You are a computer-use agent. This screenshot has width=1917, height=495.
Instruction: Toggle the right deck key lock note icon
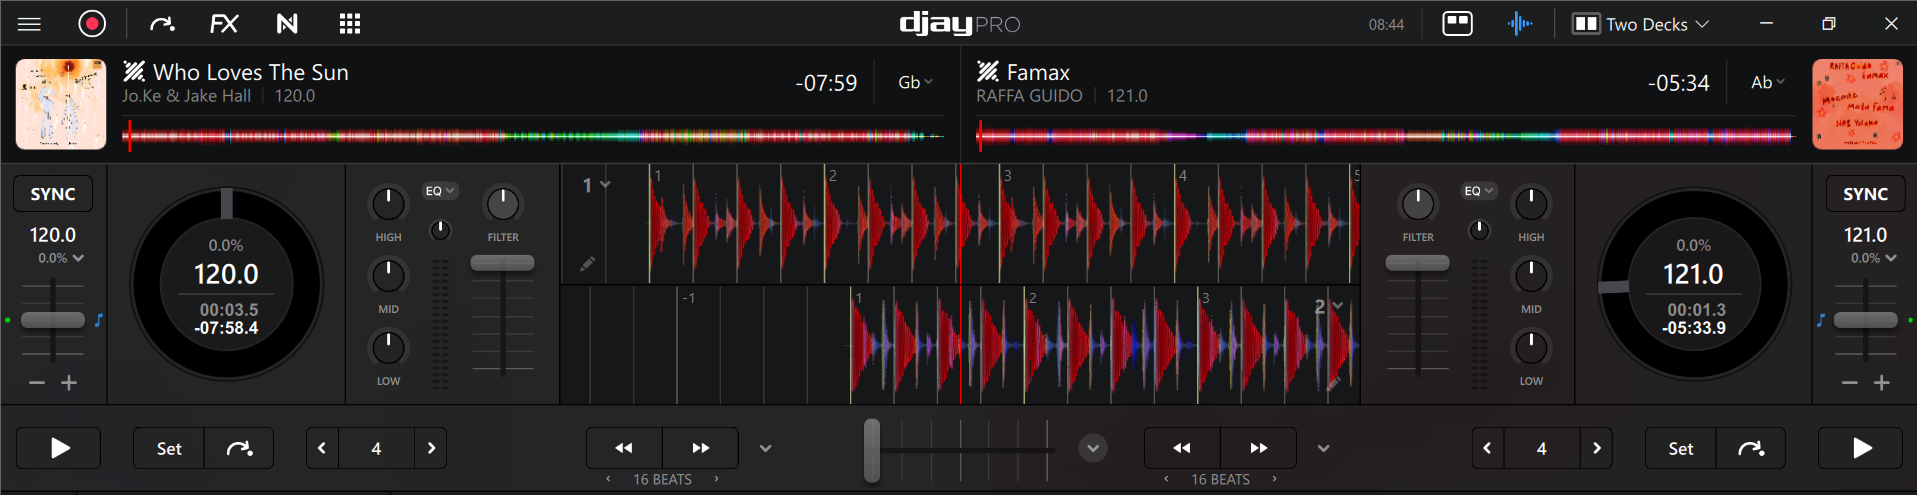(x=1821, y=320)
